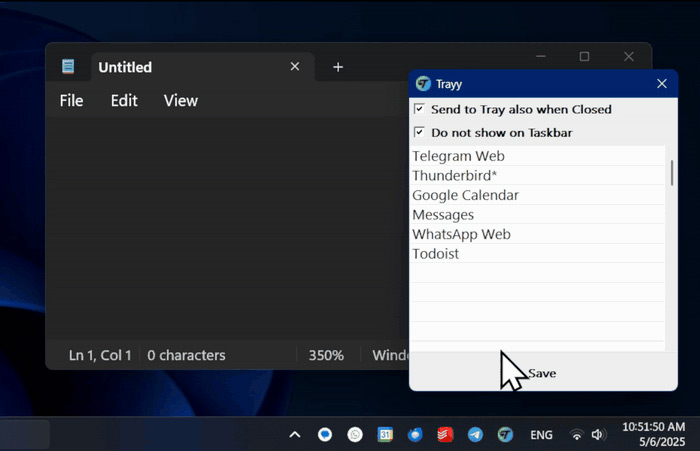The width and height of the screenshot is (700, 451).
Task: Select Messages entry in Trayy list
Action: coord(537,215)
